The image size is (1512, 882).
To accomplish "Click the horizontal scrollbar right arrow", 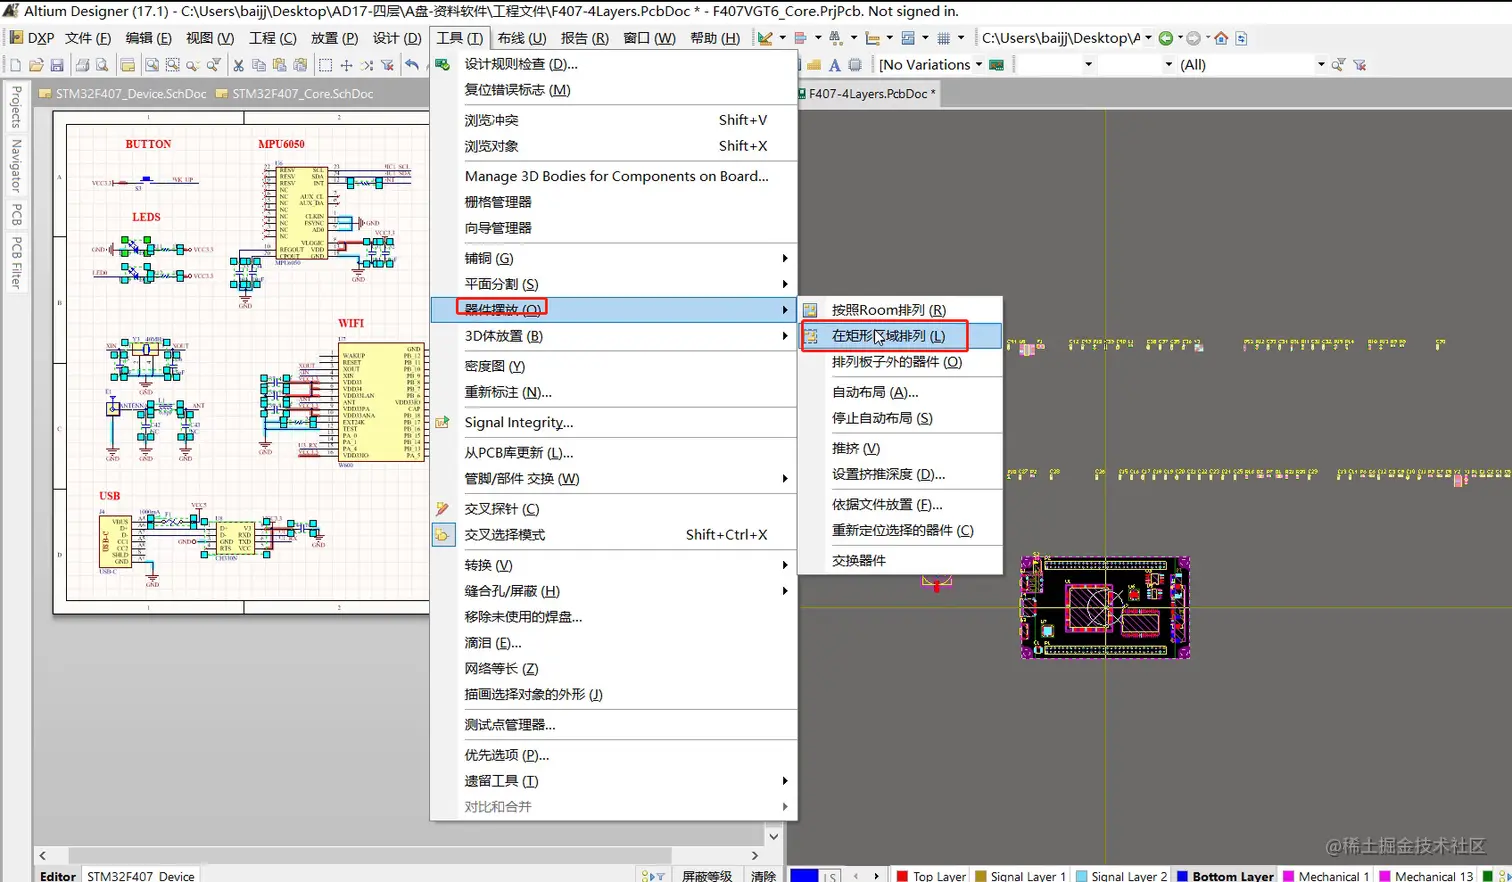I will tap(755, 856).
